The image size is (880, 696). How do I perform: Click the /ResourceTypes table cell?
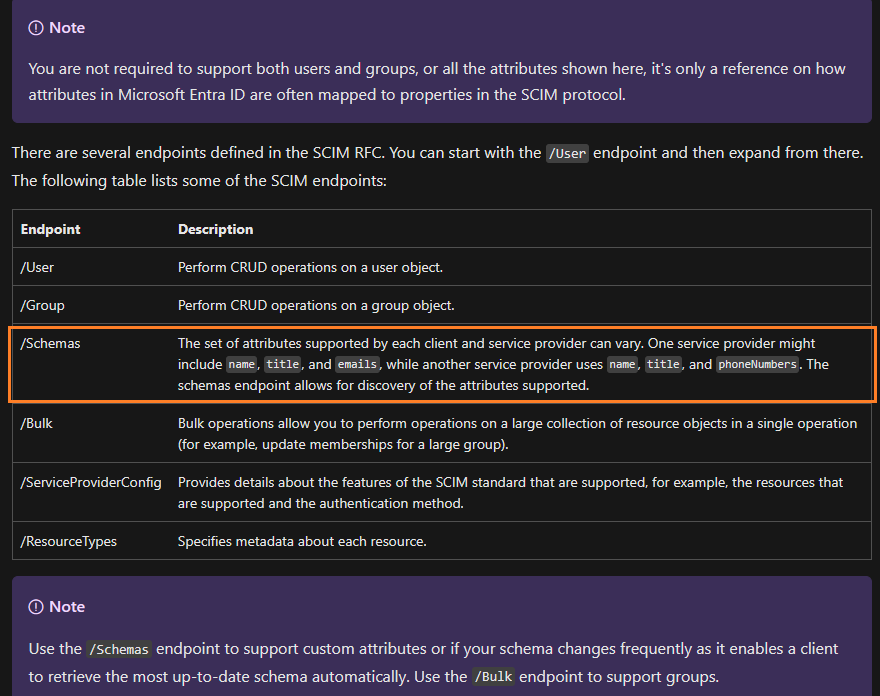coord(91,541)
